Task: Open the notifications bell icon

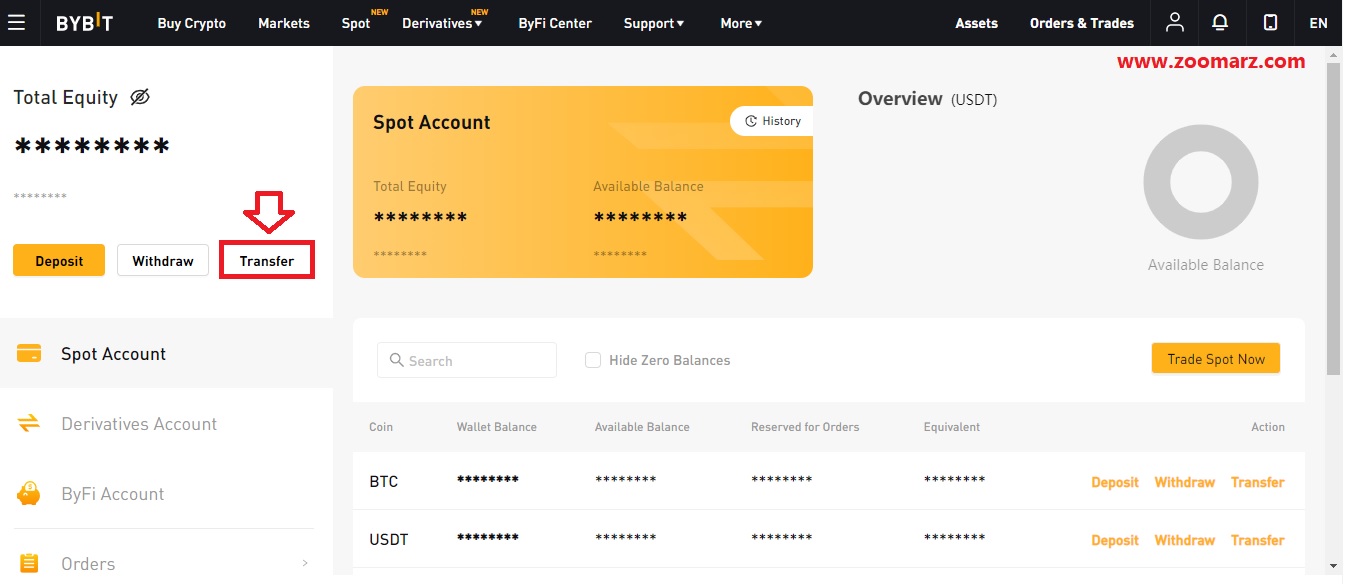Action: pos(1220,22)
